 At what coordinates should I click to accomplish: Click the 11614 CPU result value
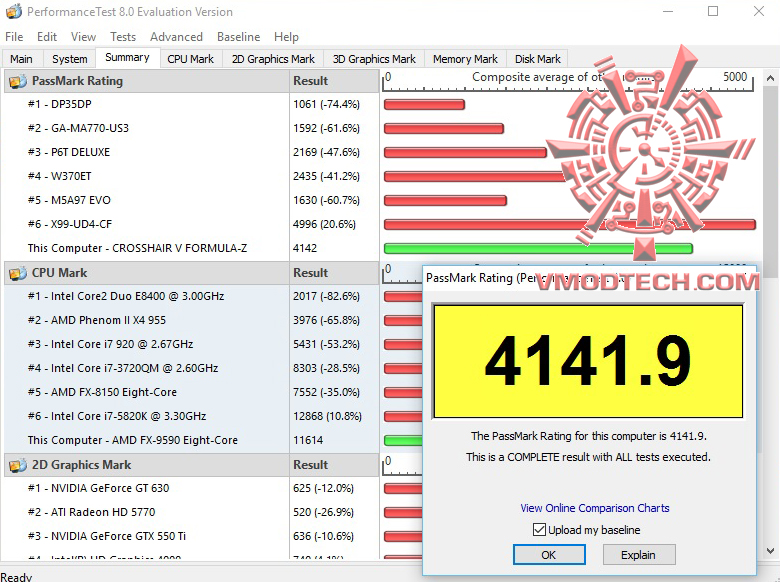308,440
